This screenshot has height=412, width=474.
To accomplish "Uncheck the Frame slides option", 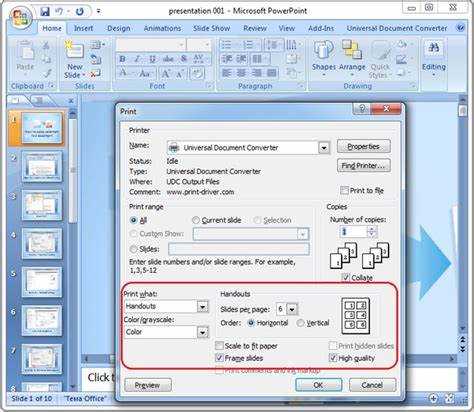I will coord(219,358).
